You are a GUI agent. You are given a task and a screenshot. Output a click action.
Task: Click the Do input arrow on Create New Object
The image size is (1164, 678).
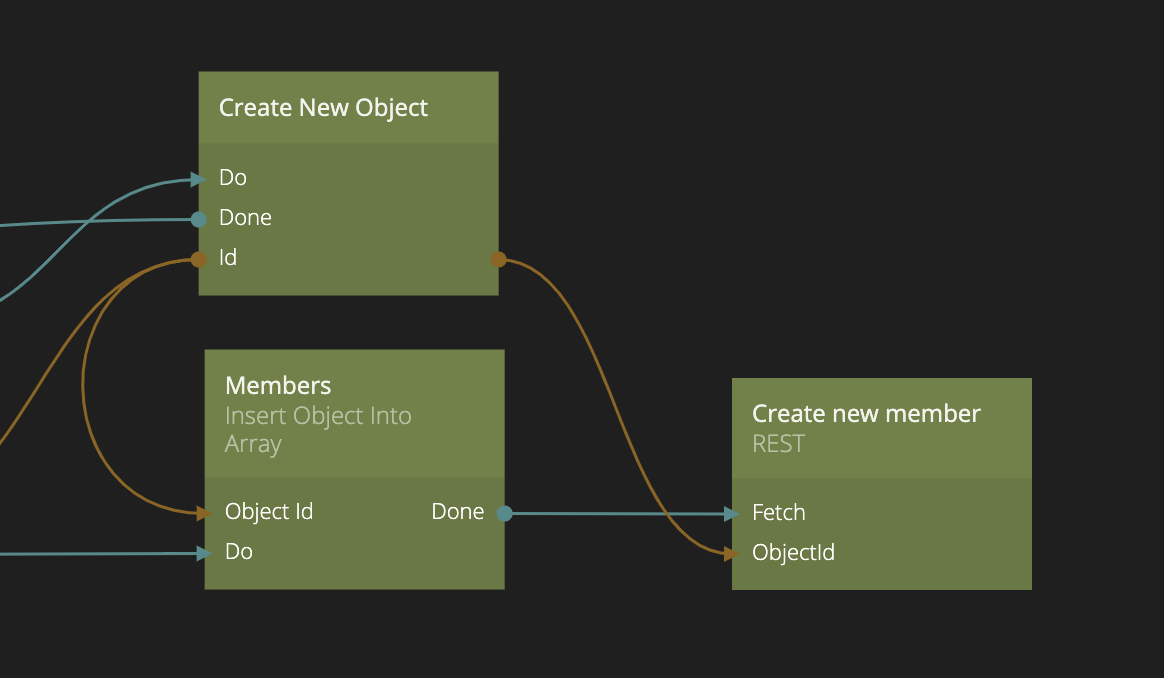(200, 179)
